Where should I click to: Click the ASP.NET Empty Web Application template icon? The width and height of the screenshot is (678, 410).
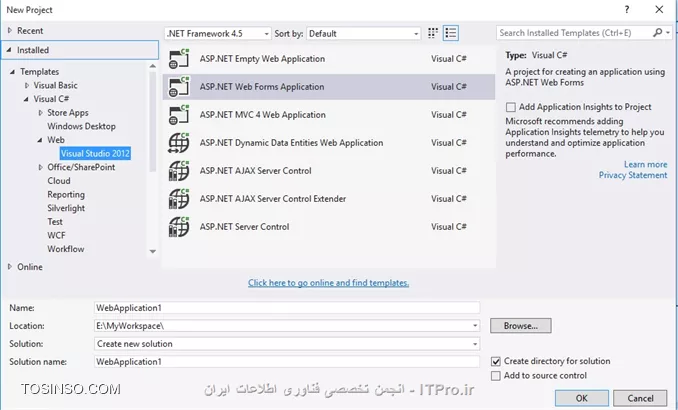pyautogui.click(x=179, y=58)
